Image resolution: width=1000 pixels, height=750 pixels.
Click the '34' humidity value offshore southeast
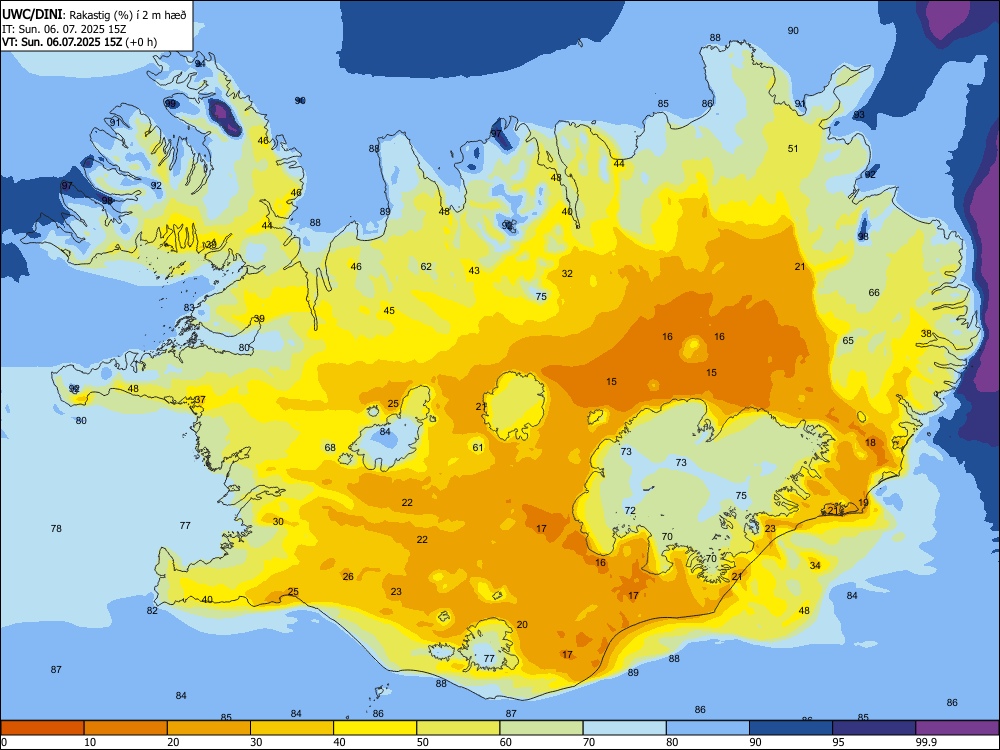[x=815, y=566]
